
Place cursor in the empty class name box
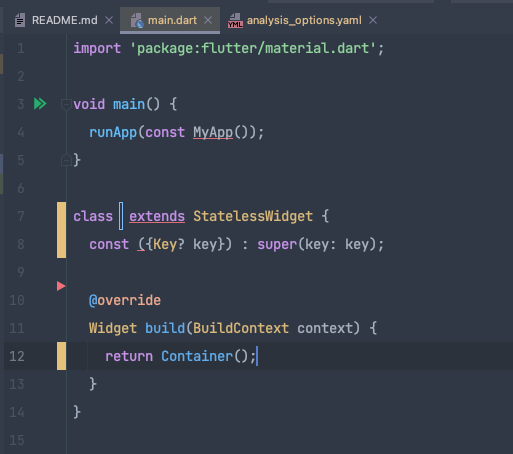click(x=121, y=216)
